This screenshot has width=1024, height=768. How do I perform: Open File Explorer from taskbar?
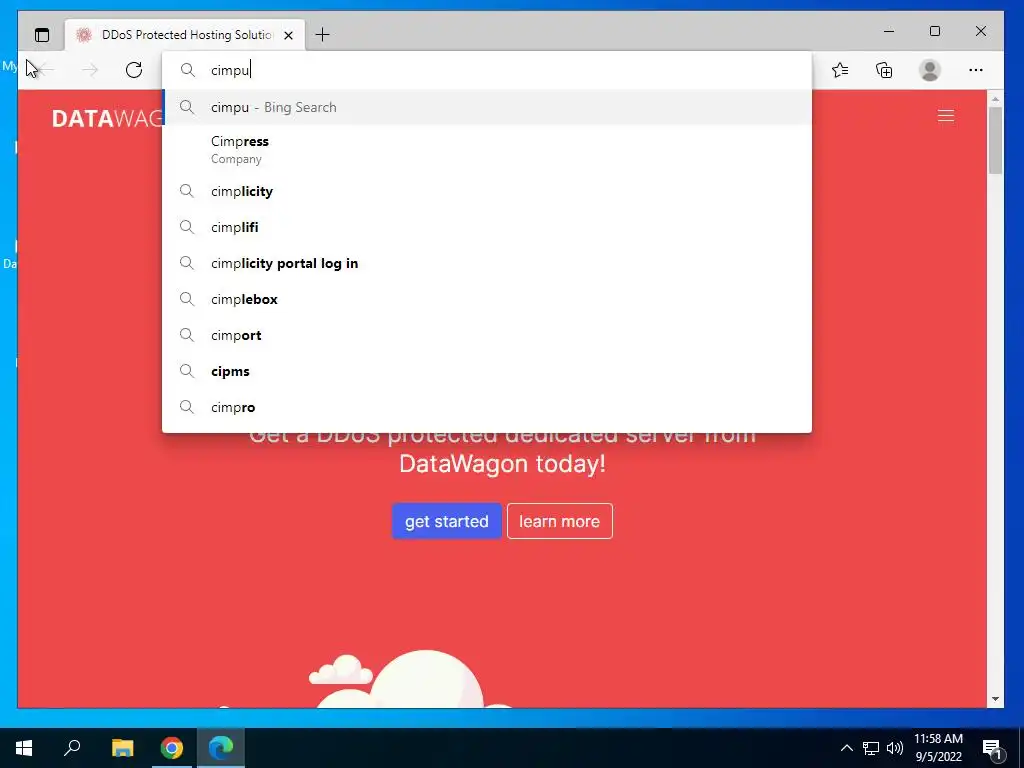click(122, 748)
